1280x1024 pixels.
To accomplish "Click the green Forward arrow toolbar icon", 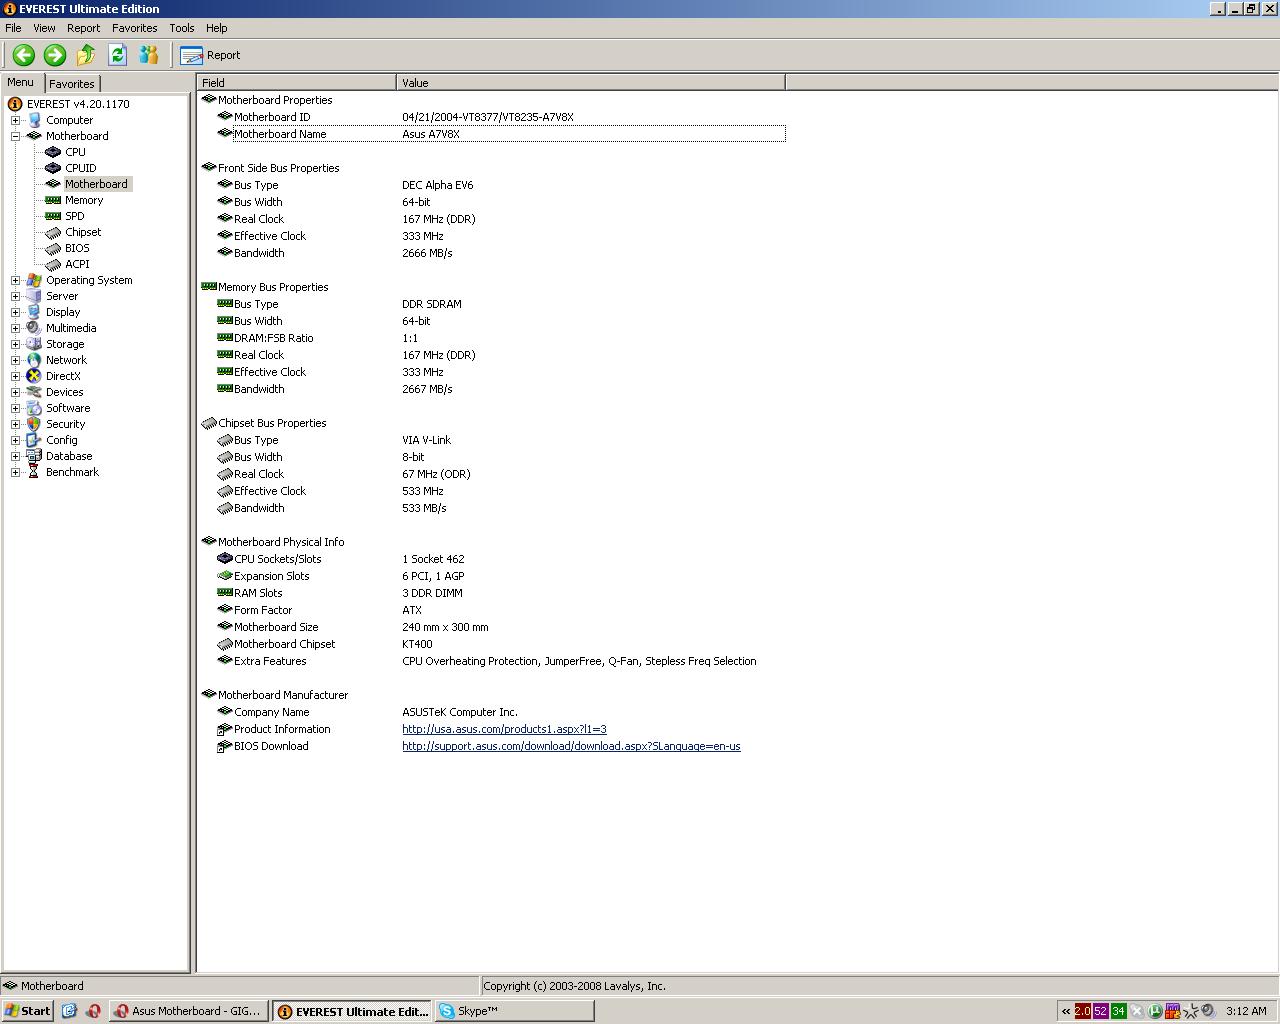I will point(55,55).
